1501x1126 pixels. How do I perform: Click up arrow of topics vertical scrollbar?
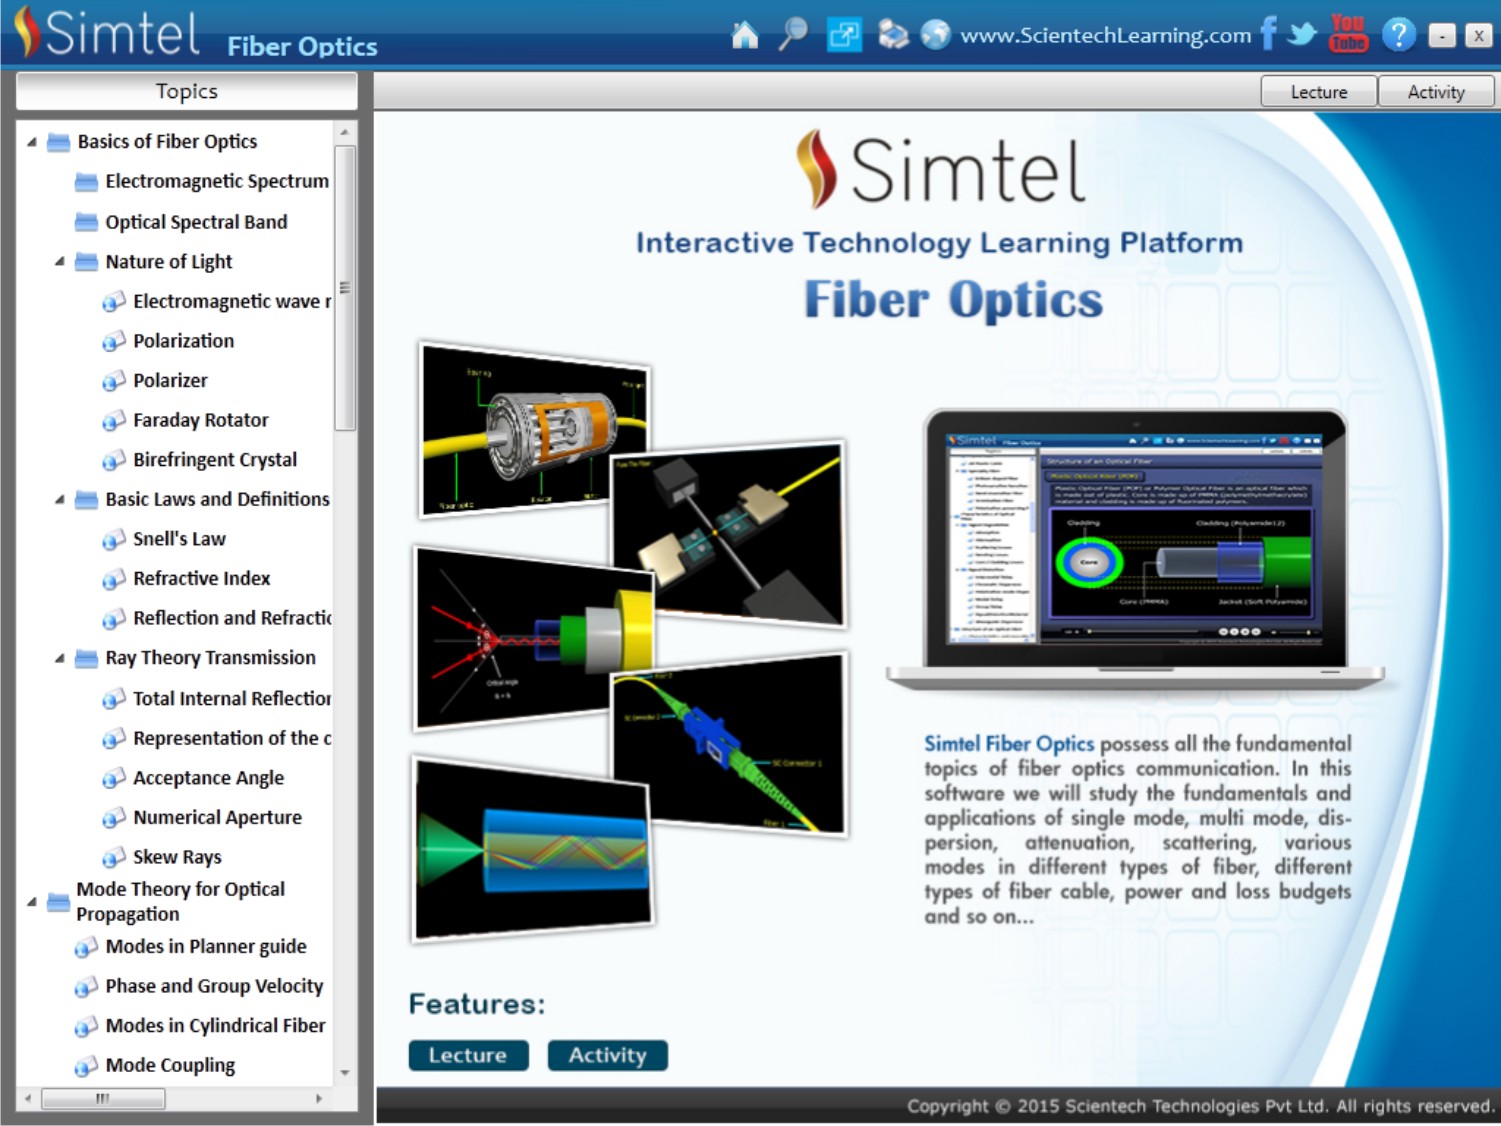[345, 132]
